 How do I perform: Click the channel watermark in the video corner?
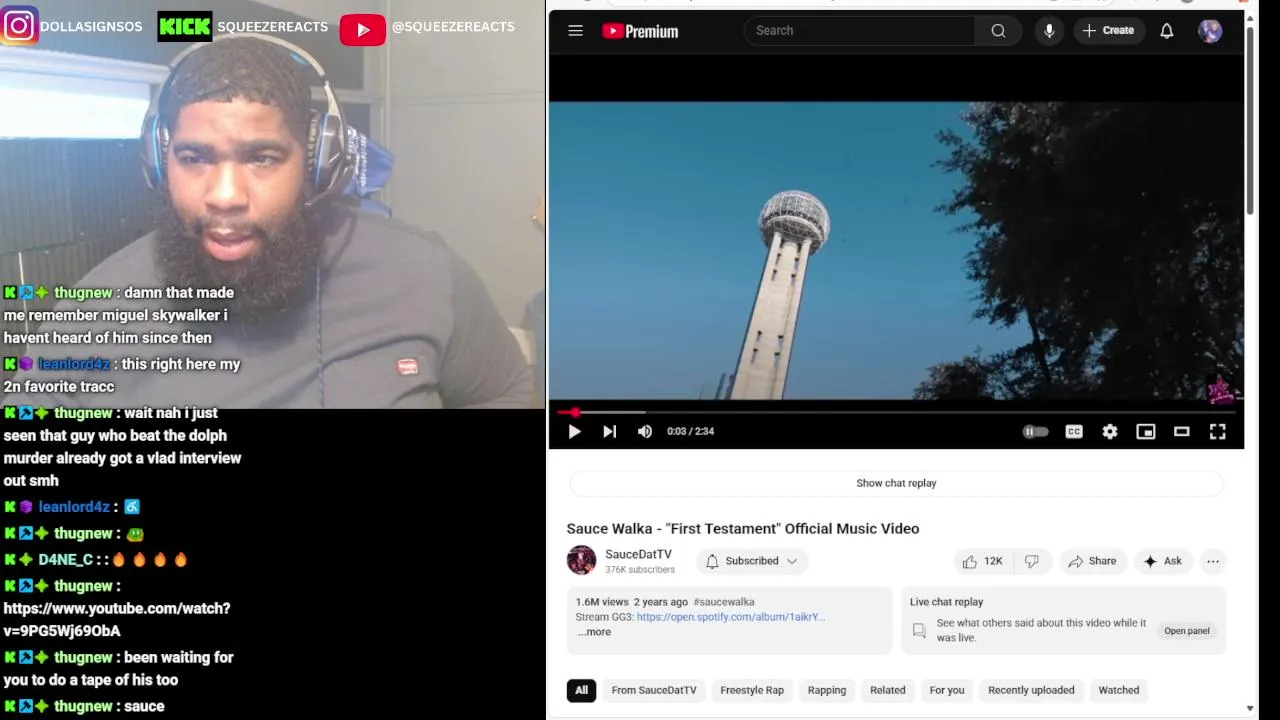click(1220, 388)
